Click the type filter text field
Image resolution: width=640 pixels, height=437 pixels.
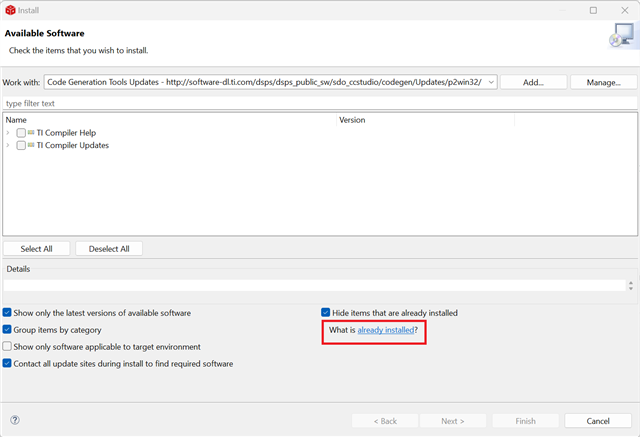320,103
